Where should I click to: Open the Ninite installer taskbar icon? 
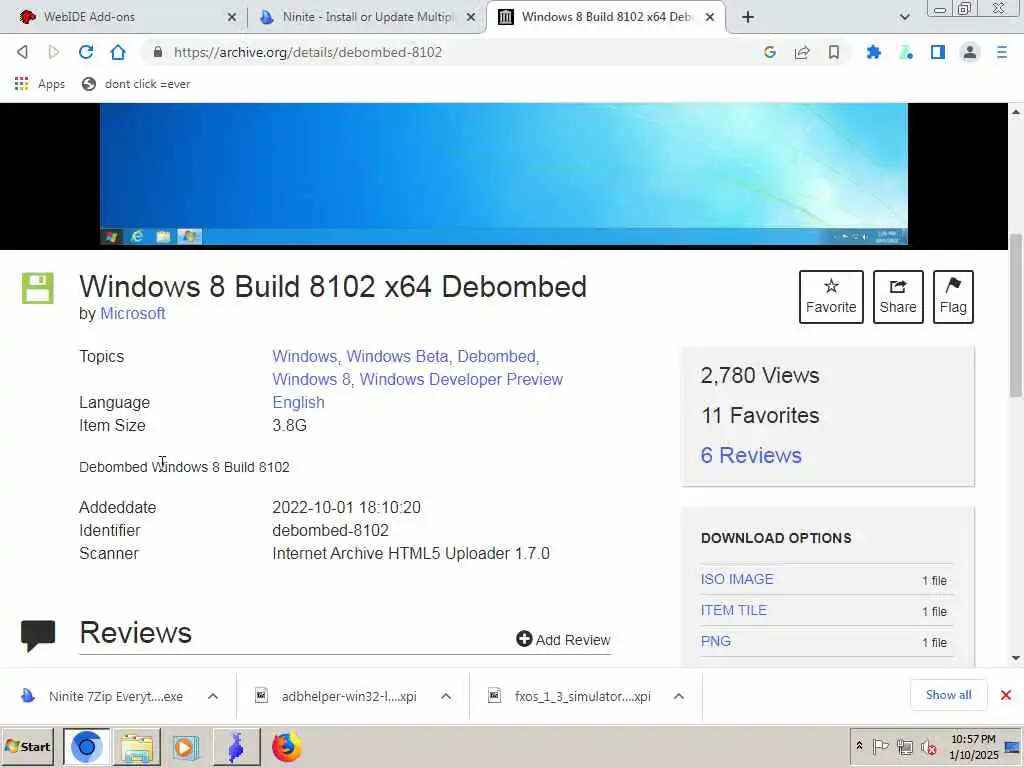pyautogui.click(x=236, y=746)
